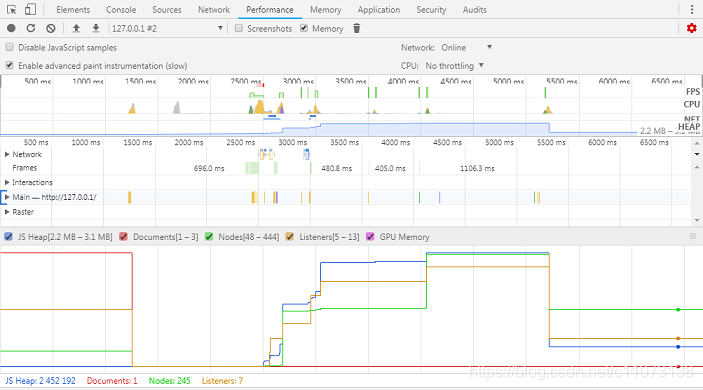Image resolution: width=703 pixels, height=390 pixels.
Task: Click the load profile upload arrow
Action: [x=76, y=28]
